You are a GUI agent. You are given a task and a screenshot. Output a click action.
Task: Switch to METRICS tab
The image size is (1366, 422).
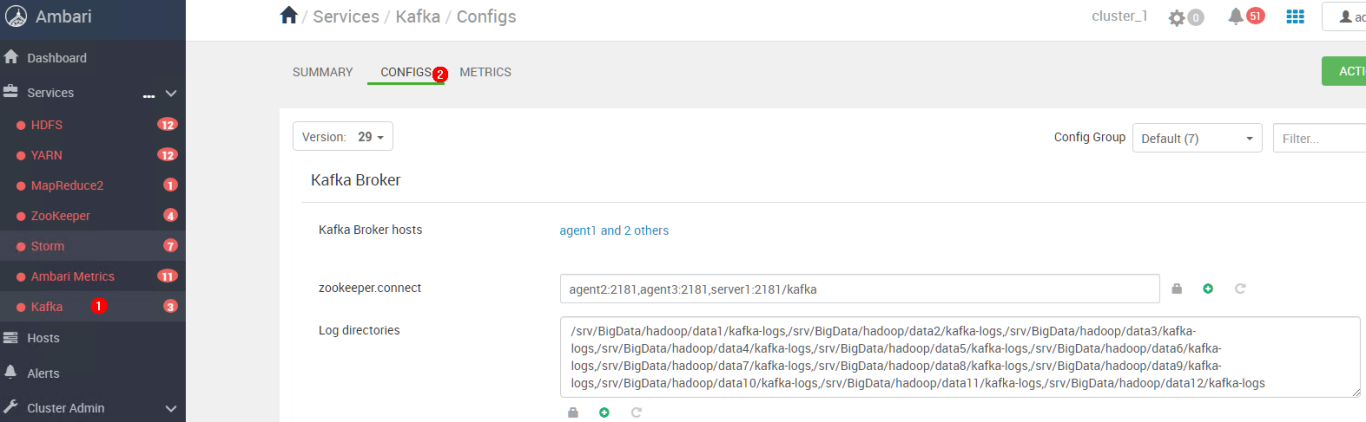tap(485, 72)
